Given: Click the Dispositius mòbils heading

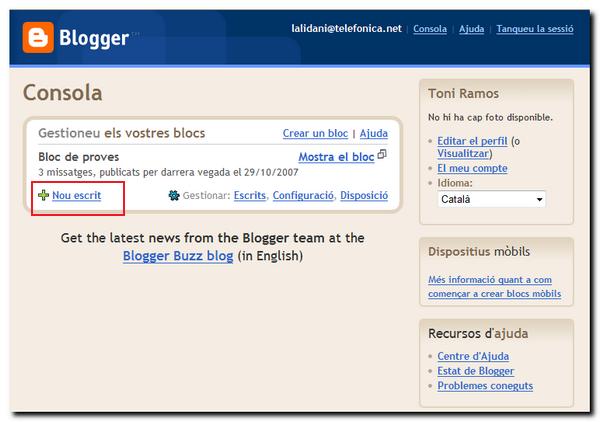Looking at the screenshot, I should 479,251.
